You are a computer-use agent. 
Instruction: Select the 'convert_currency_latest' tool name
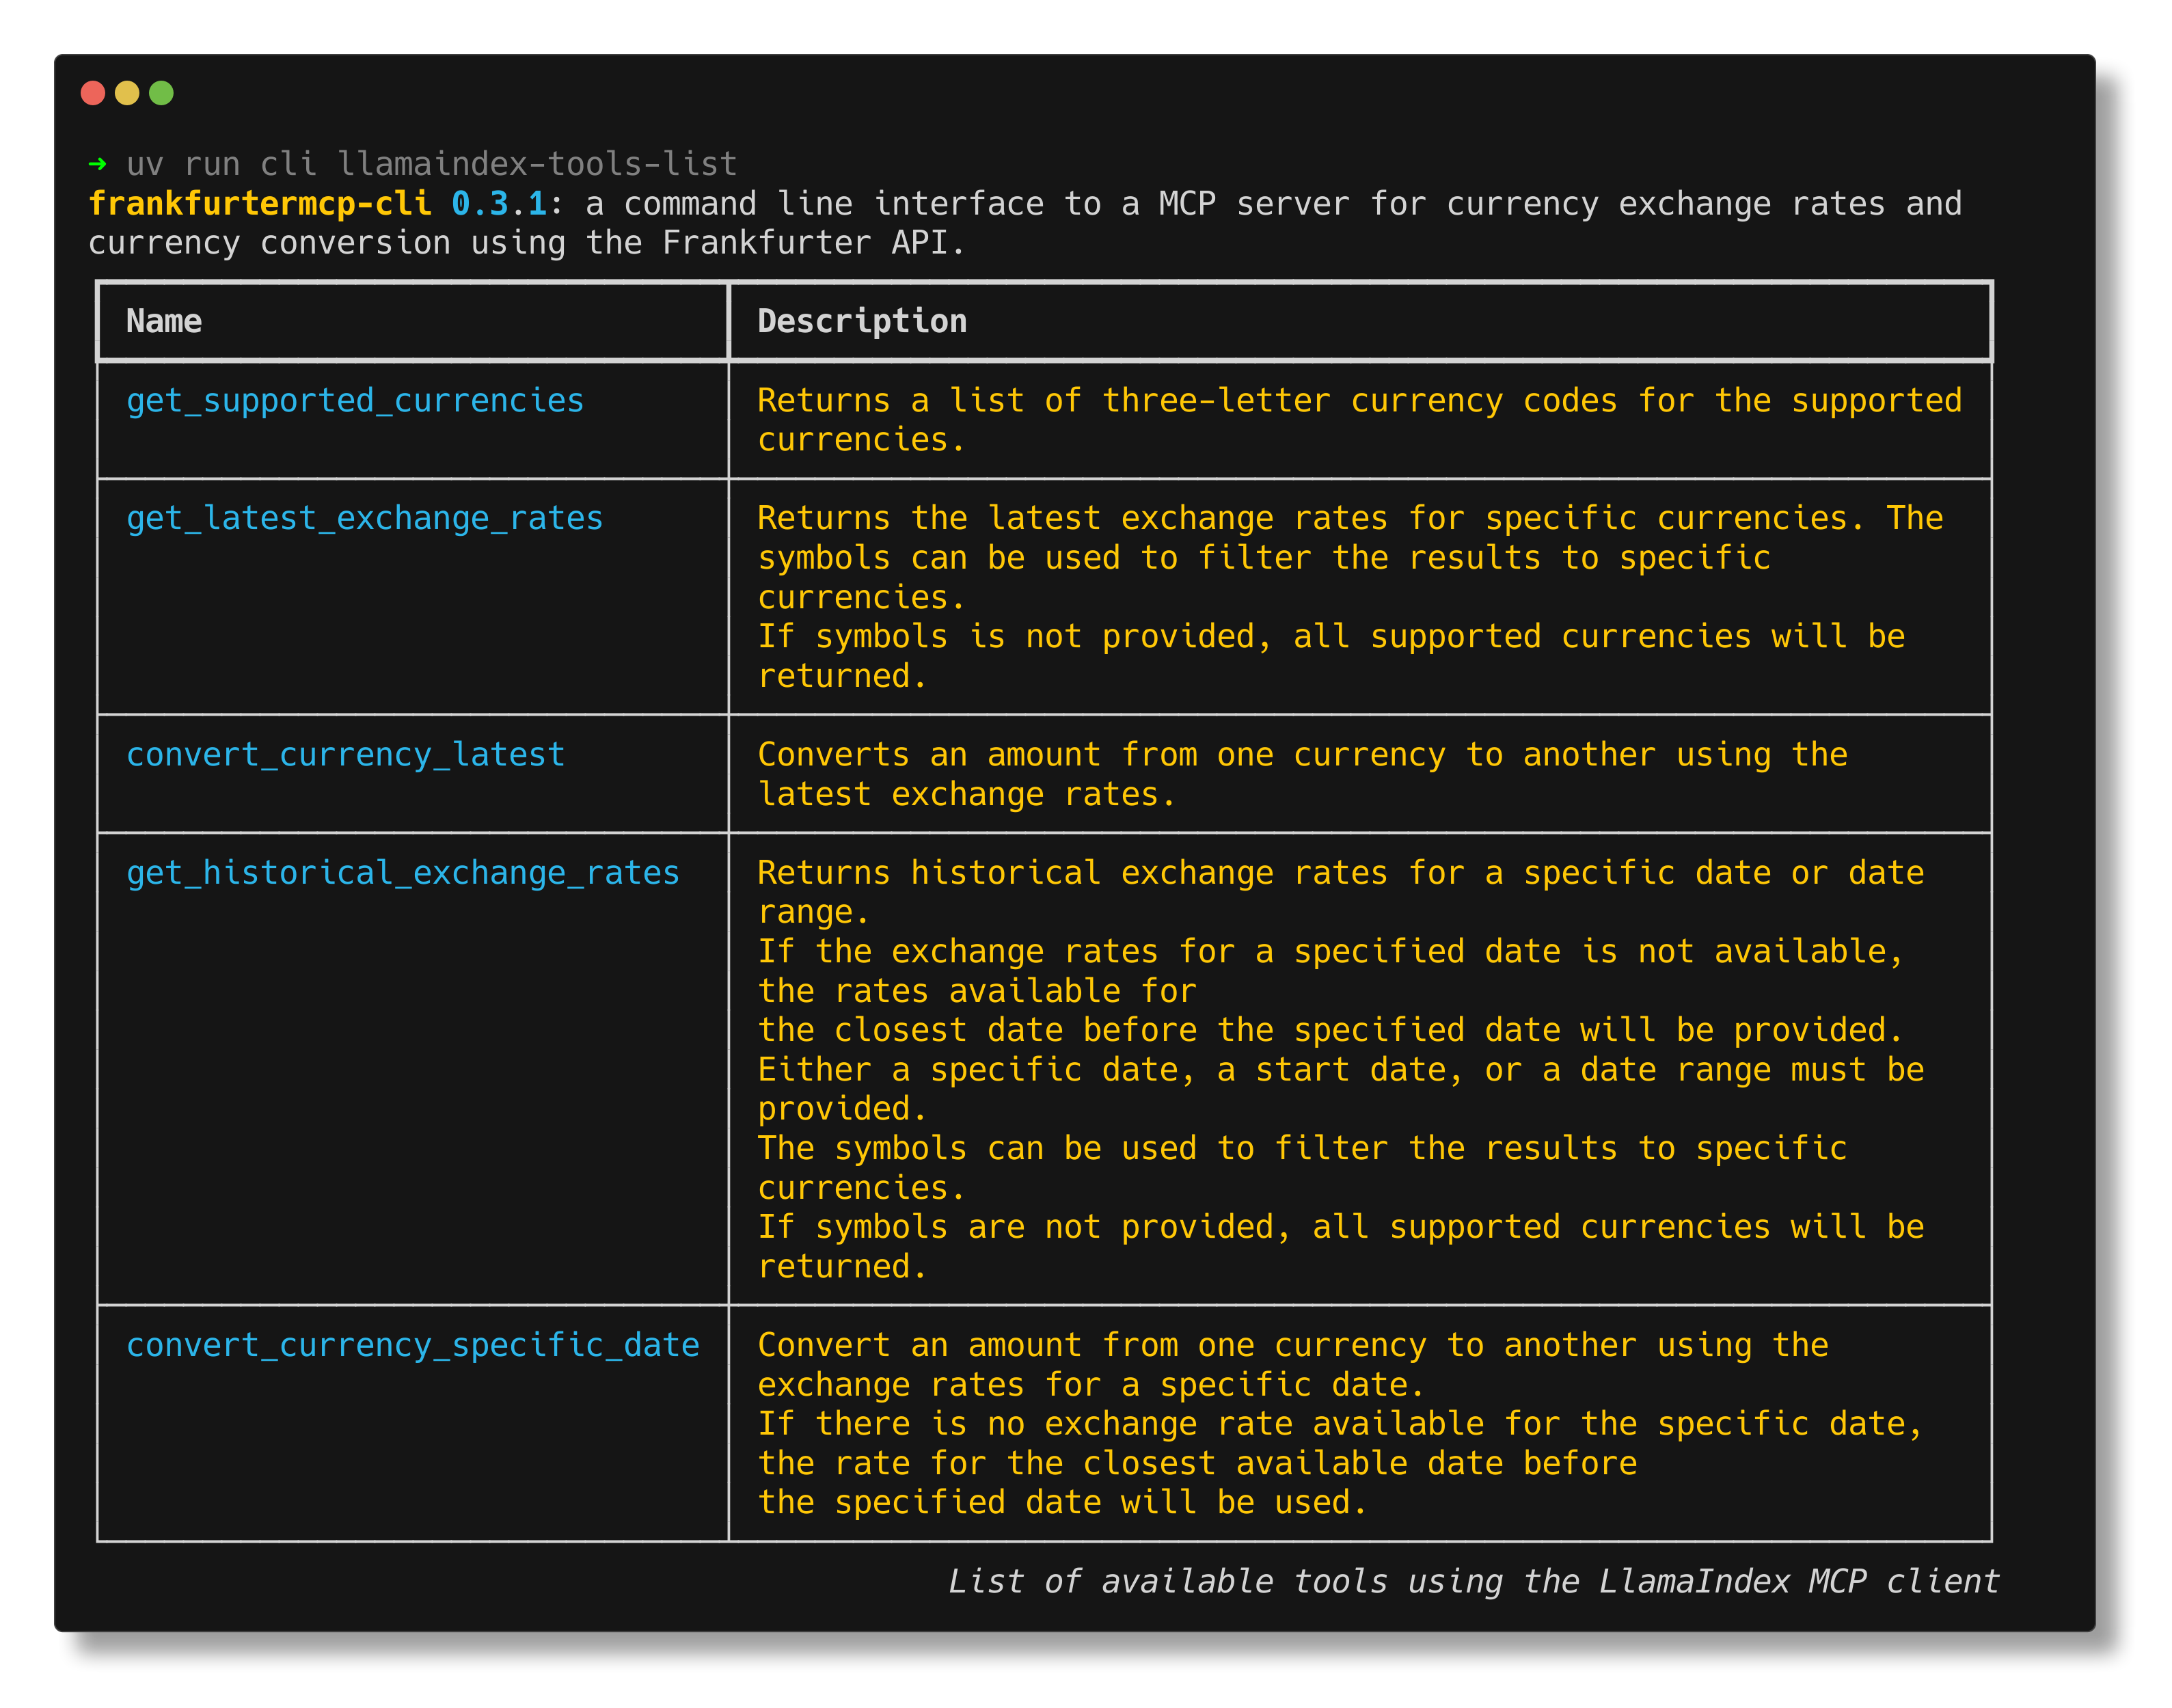click(346, 754)
